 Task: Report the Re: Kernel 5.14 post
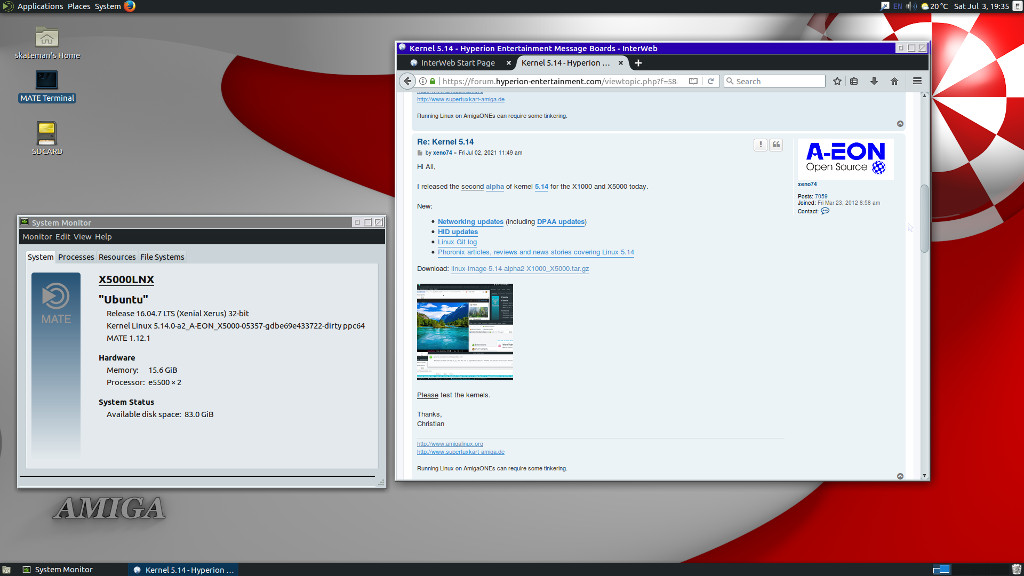click(760, 145)
